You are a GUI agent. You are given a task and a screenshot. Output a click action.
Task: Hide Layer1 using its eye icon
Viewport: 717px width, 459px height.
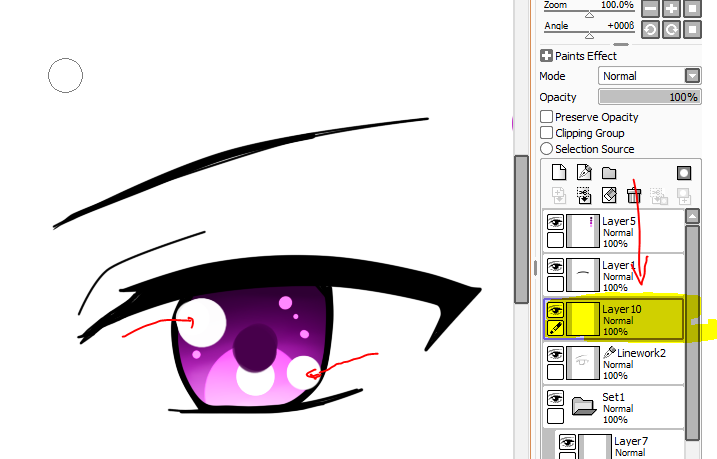tap(556, 266)
